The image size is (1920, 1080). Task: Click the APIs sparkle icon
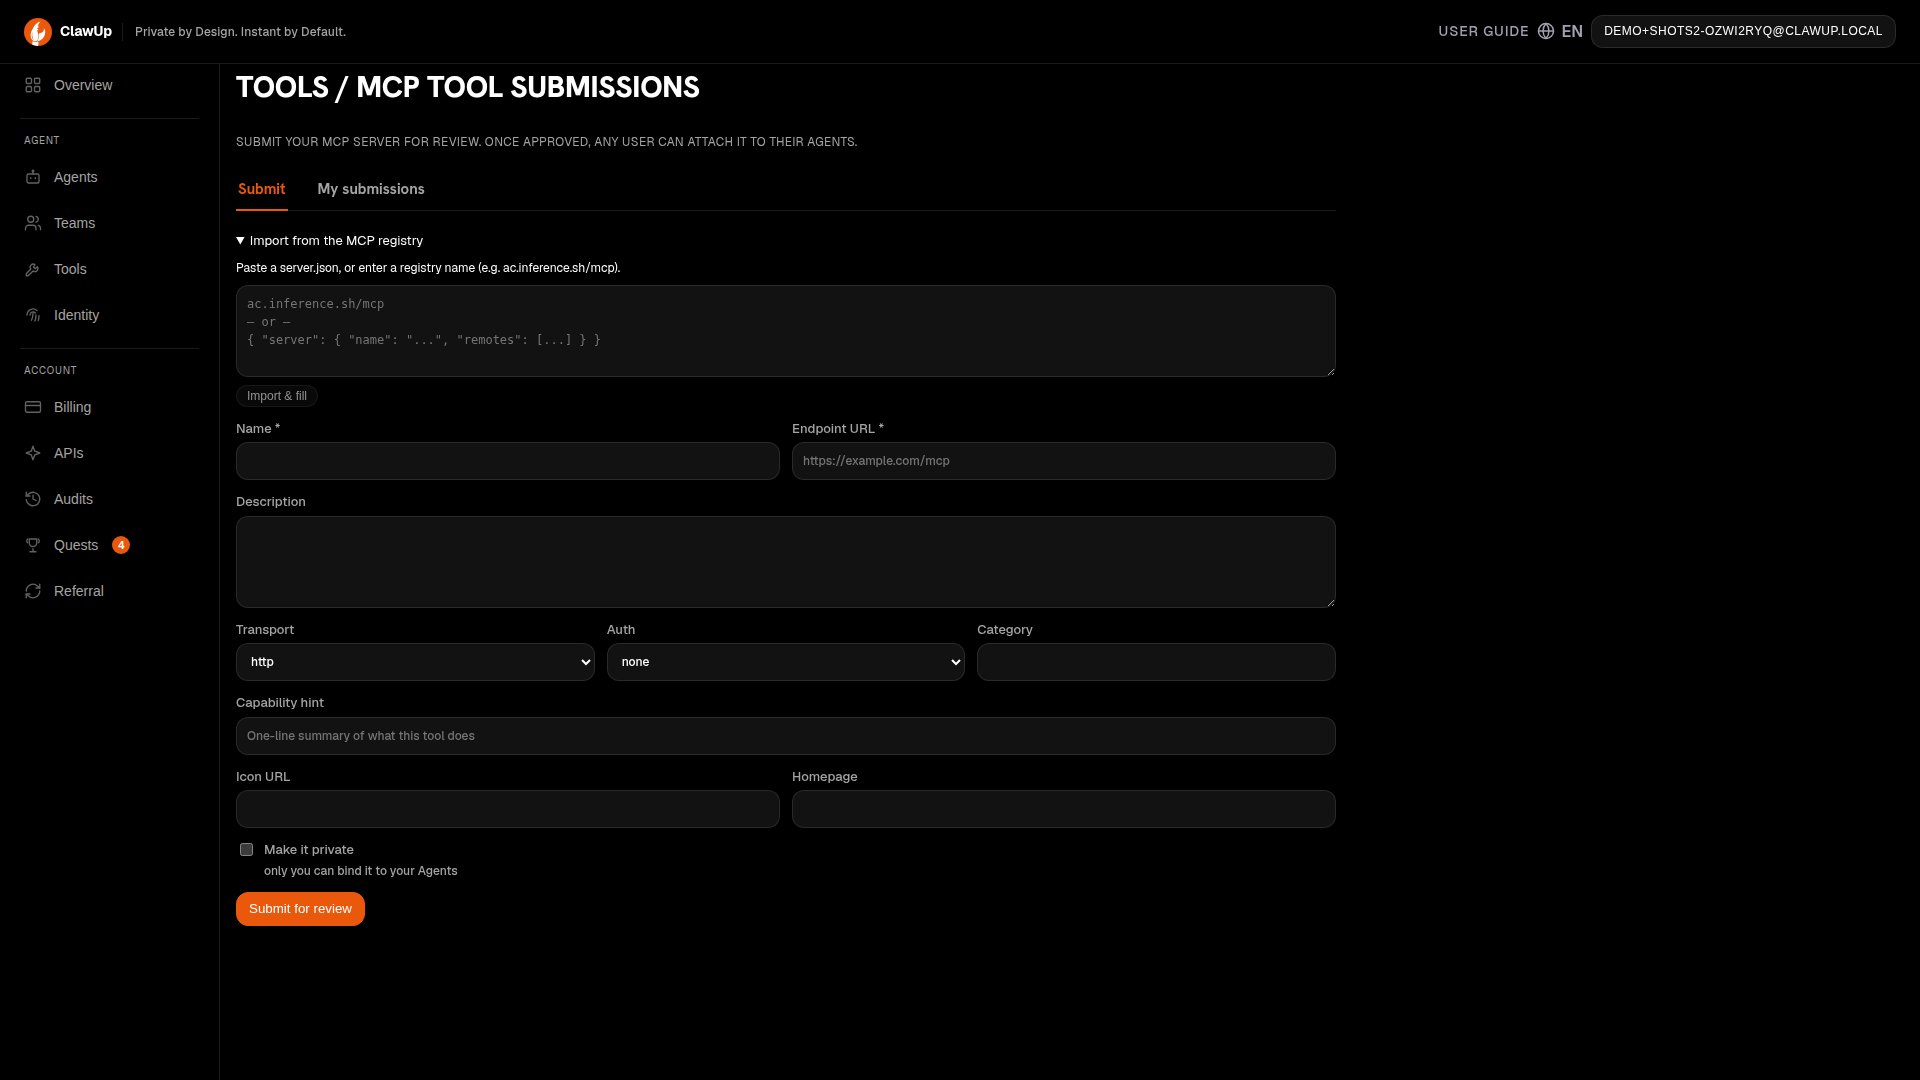(33, 453)
